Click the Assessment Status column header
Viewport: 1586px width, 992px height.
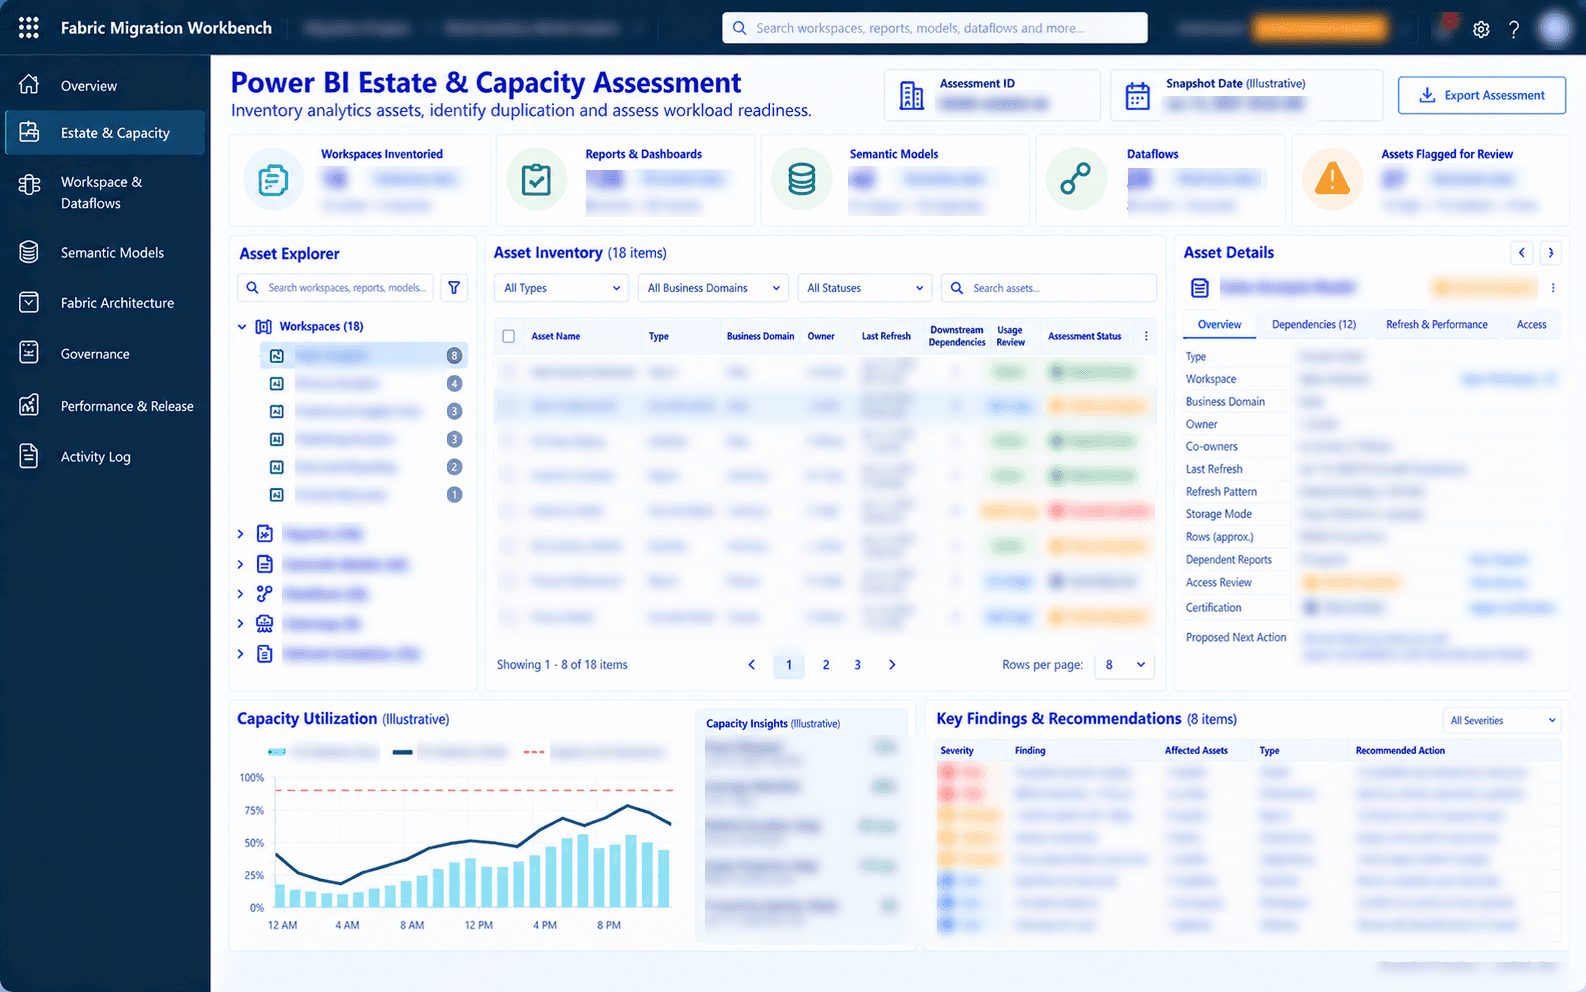click(x=1085, y=337)
